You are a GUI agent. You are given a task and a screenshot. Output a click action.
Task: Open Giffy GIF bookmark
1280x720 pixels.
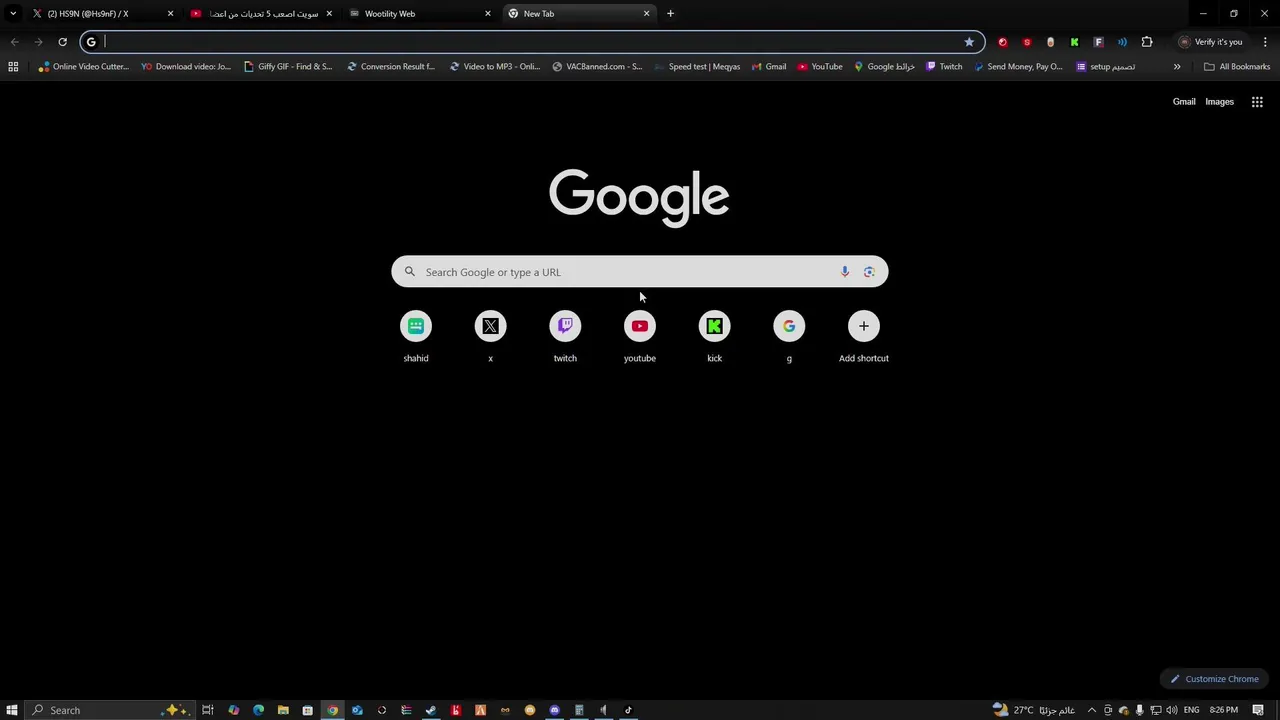288,67
